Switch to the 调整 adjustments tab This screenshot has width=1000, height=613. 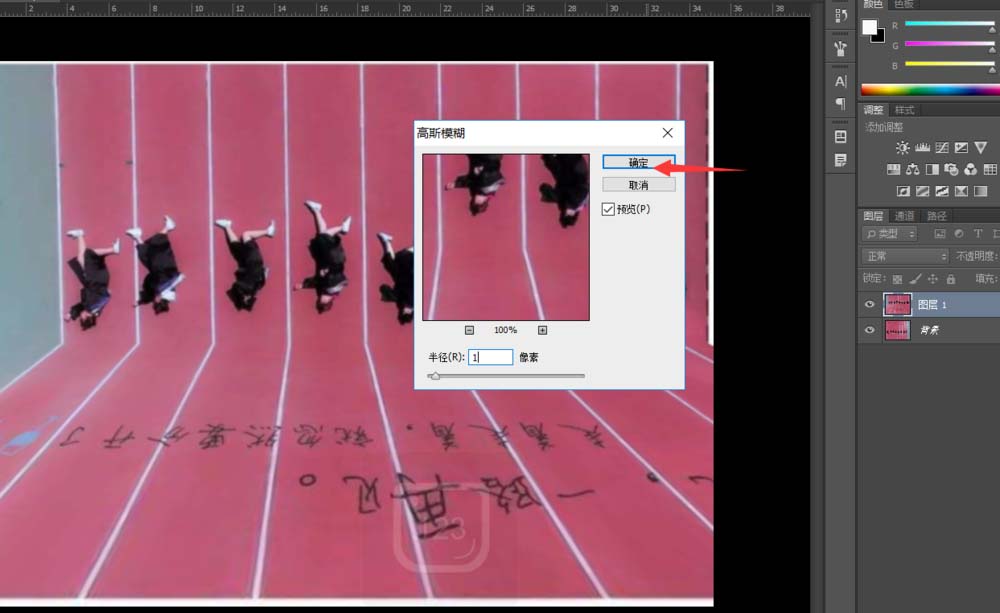(x=873, y=110)
